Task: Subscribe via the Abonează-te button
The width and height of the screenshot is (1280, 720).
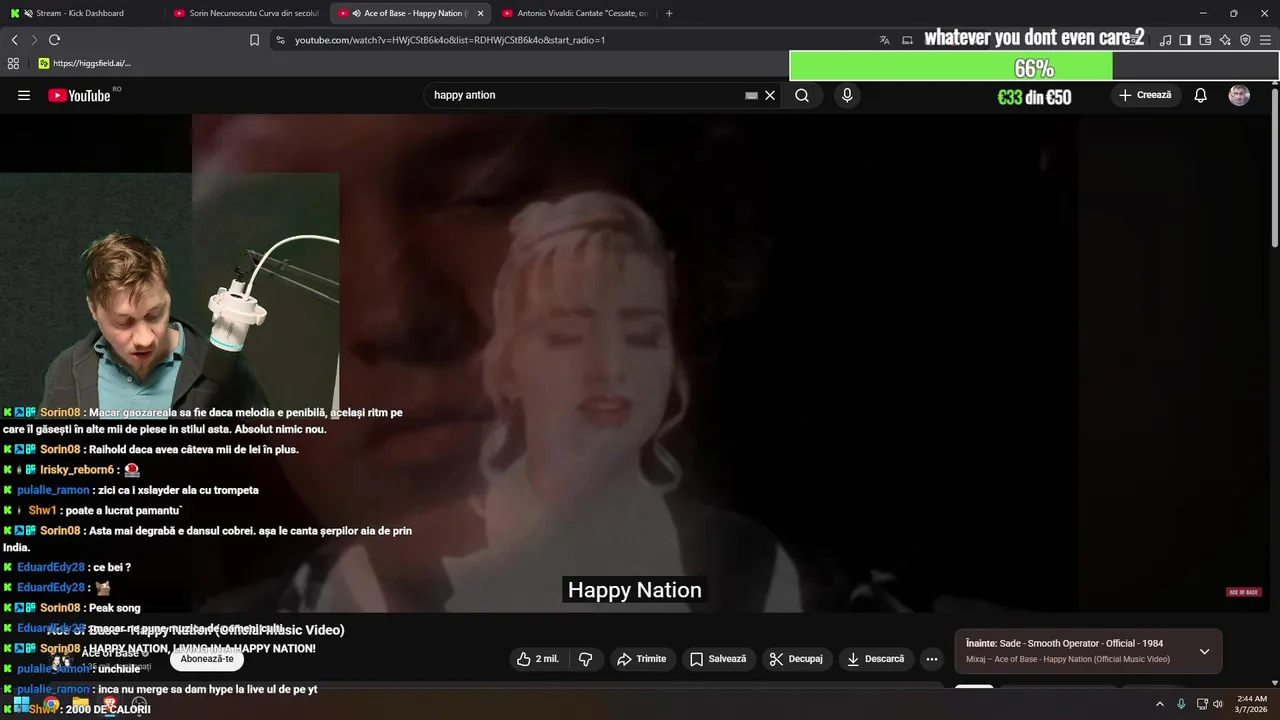Action: pyautogui.click(x=207, y=659)
